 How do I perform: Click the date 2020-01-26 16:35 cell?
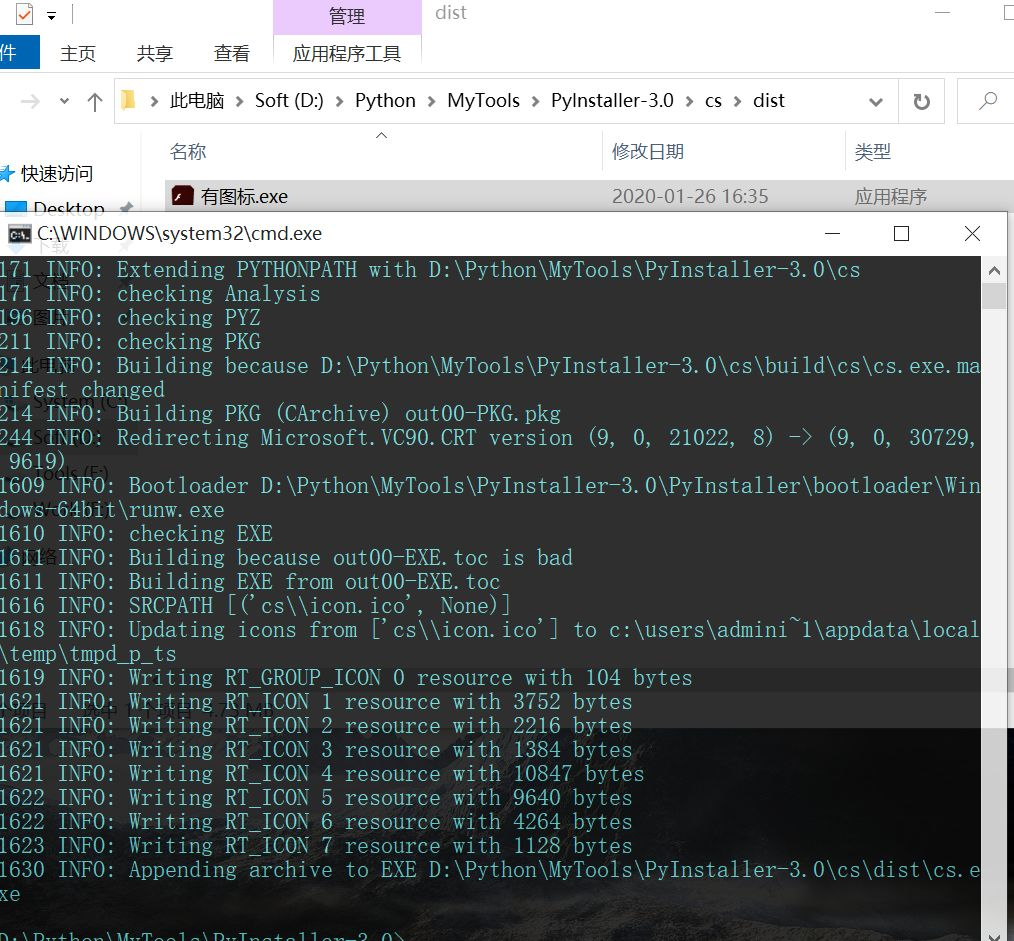tap(690, 196)
